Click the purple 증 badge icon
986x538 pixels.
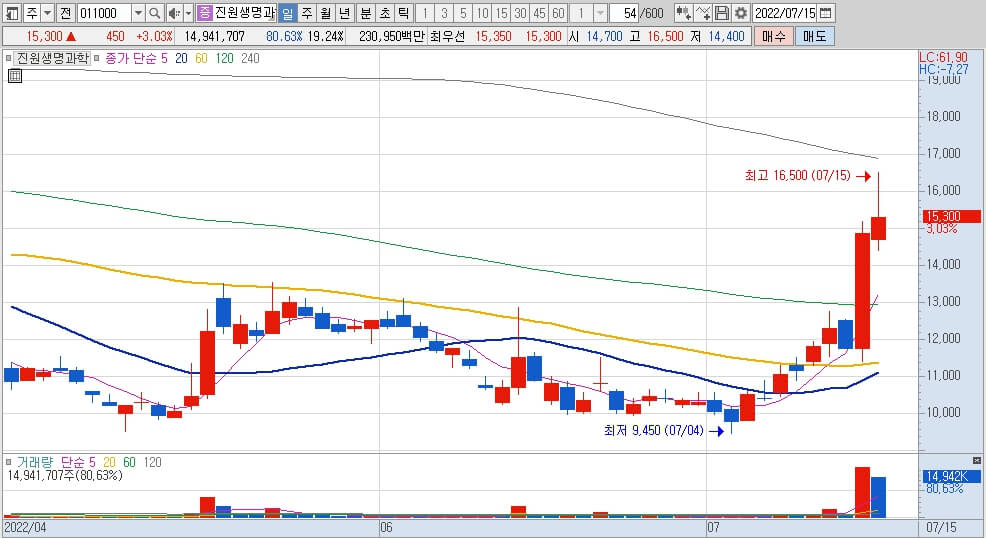[x=204, y=13]
